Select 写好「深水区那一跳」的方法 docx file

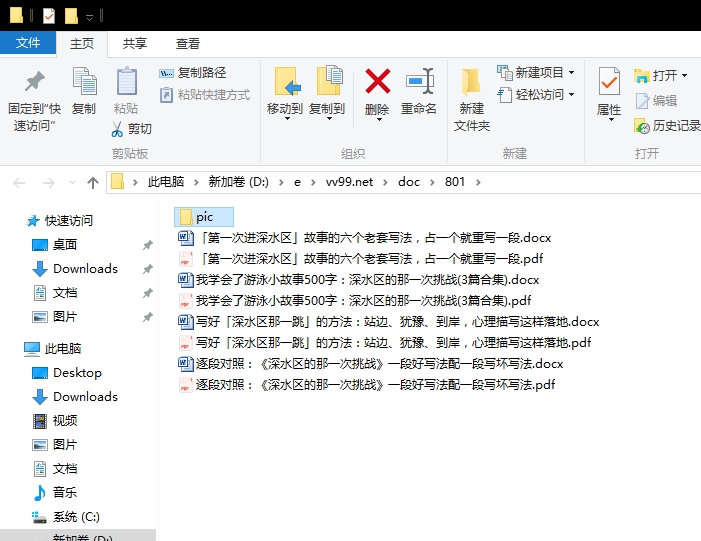[x=389, y=321]
